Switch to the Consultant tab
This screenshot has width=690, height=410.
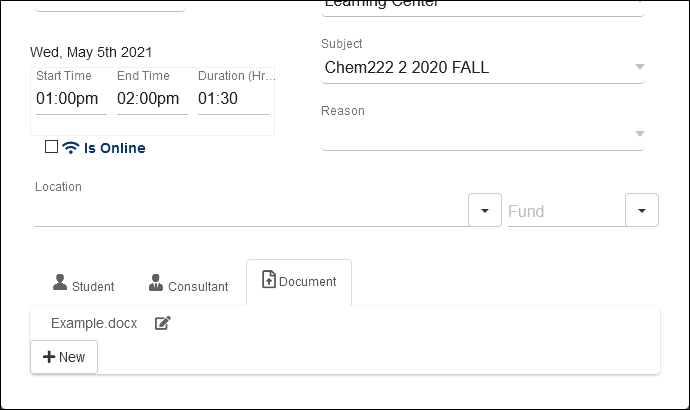coord(188,285)
